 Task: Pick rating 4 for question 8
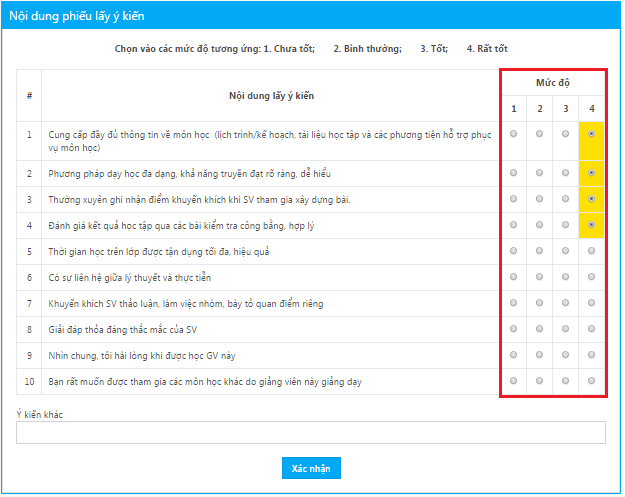point(592,329)
